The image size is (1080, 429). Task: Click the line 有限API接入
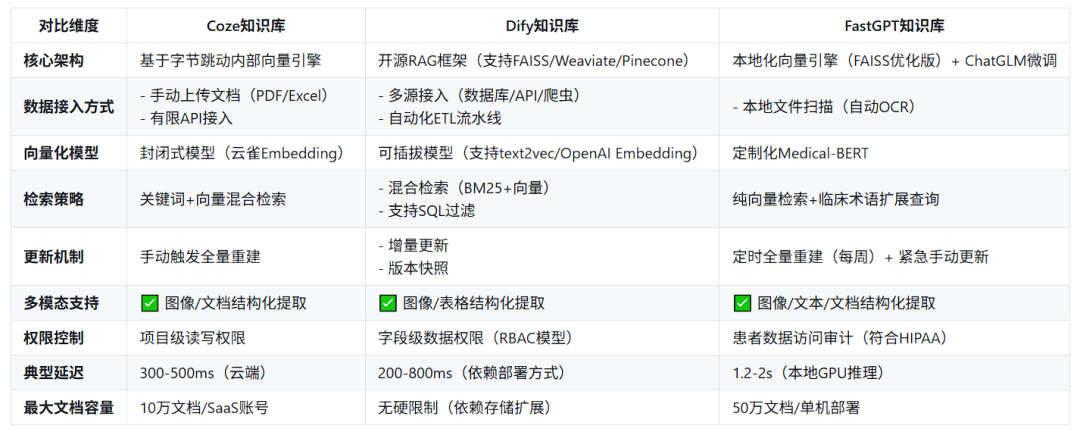tap(185, 118)
